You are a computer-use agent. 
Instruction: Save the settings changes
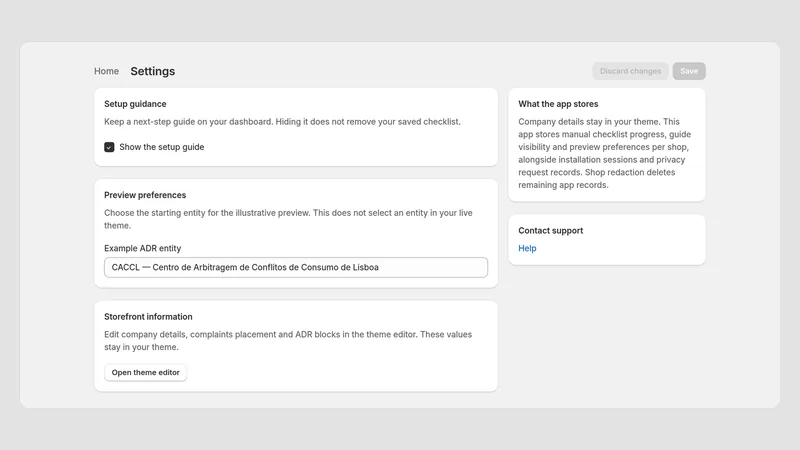(x=689, y=71)
